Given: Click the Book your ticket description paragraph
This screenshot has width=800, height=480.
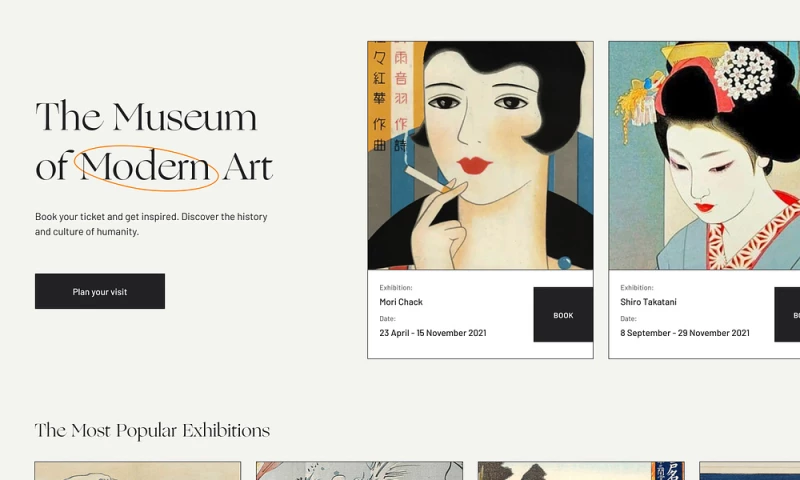Looking at the screenshot, I should 152,224.
